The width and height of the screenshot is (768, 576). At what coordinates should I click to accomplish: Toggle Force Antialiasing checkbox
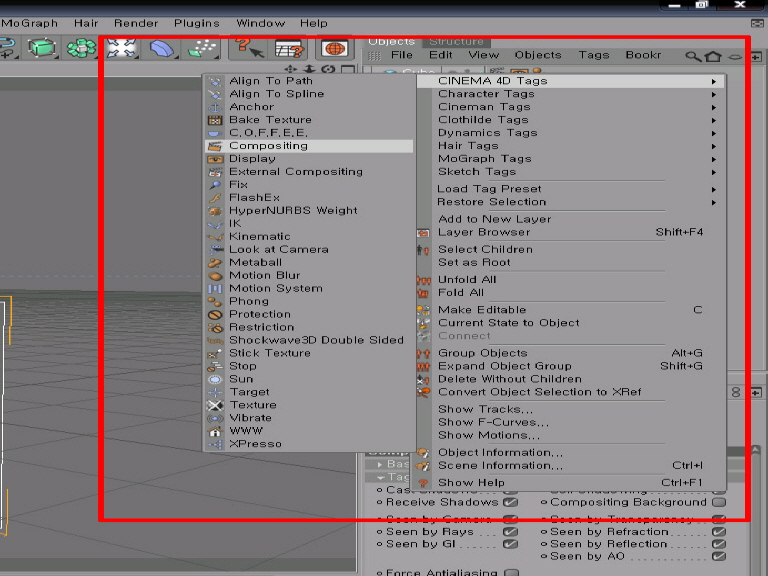click(x=511, y=572)
